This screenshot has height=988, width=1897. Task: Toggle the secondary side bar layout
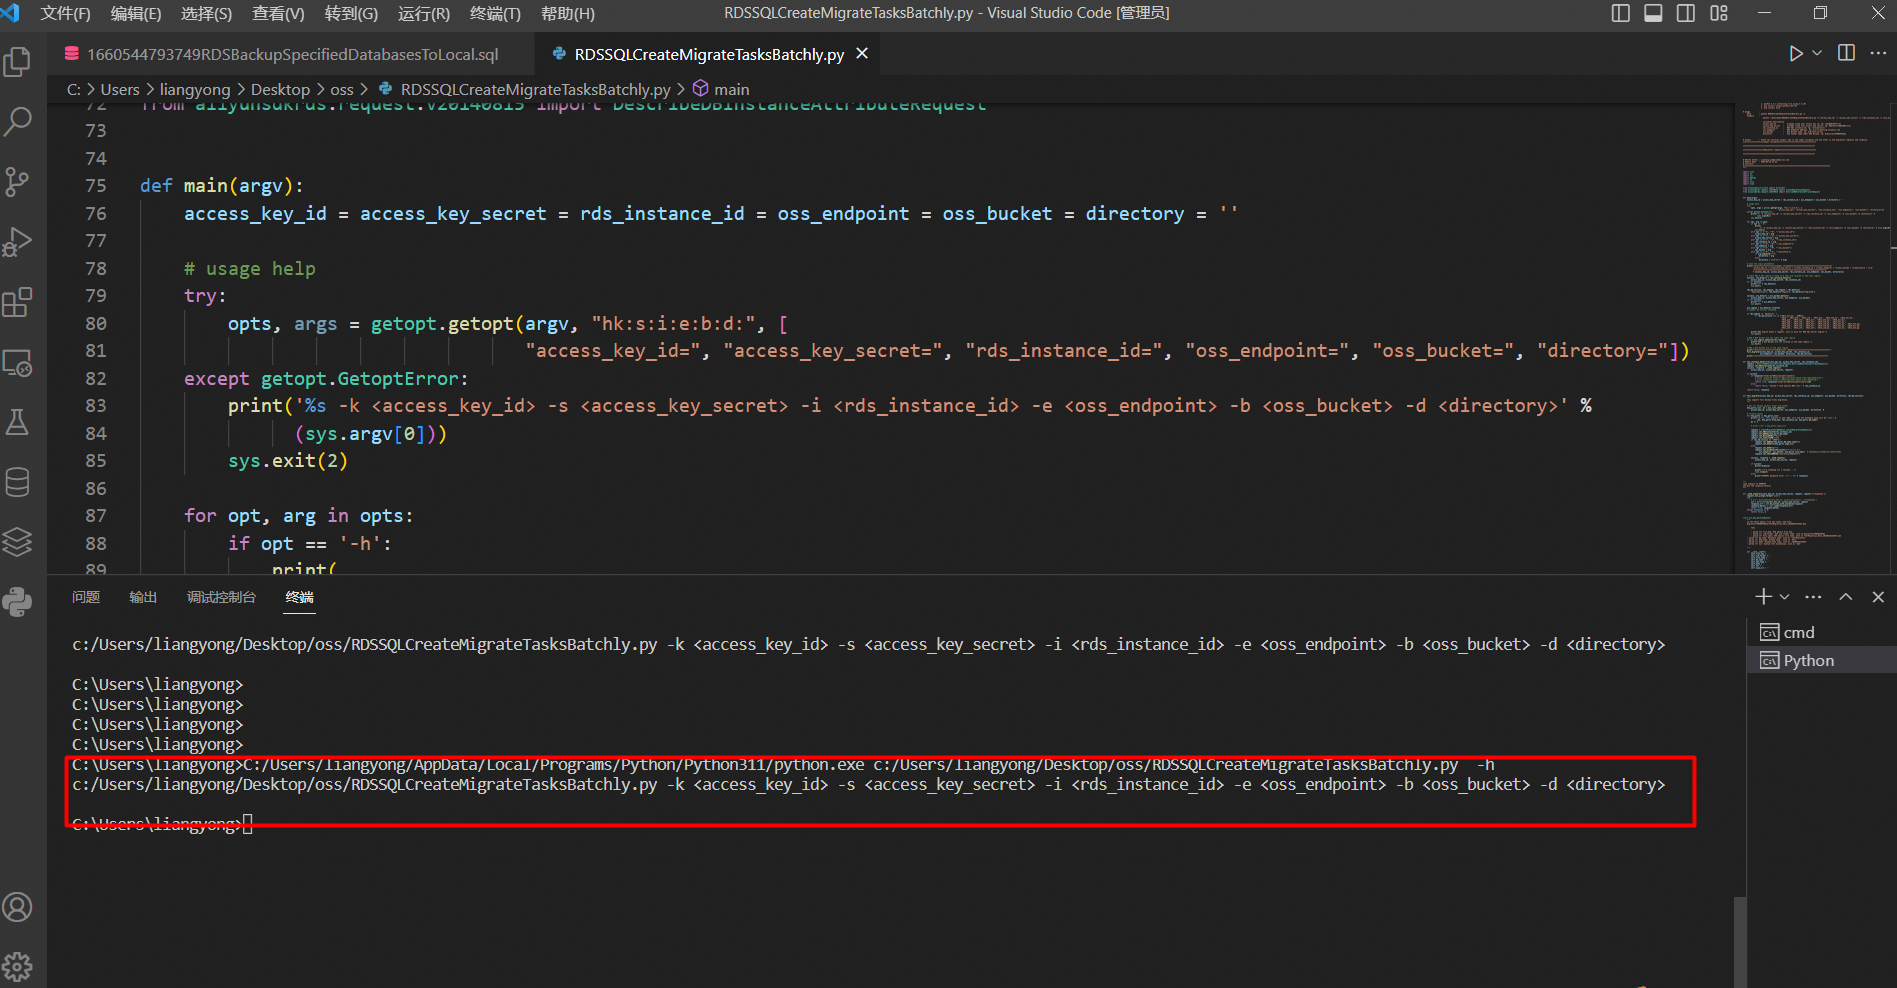[1686, 13]
